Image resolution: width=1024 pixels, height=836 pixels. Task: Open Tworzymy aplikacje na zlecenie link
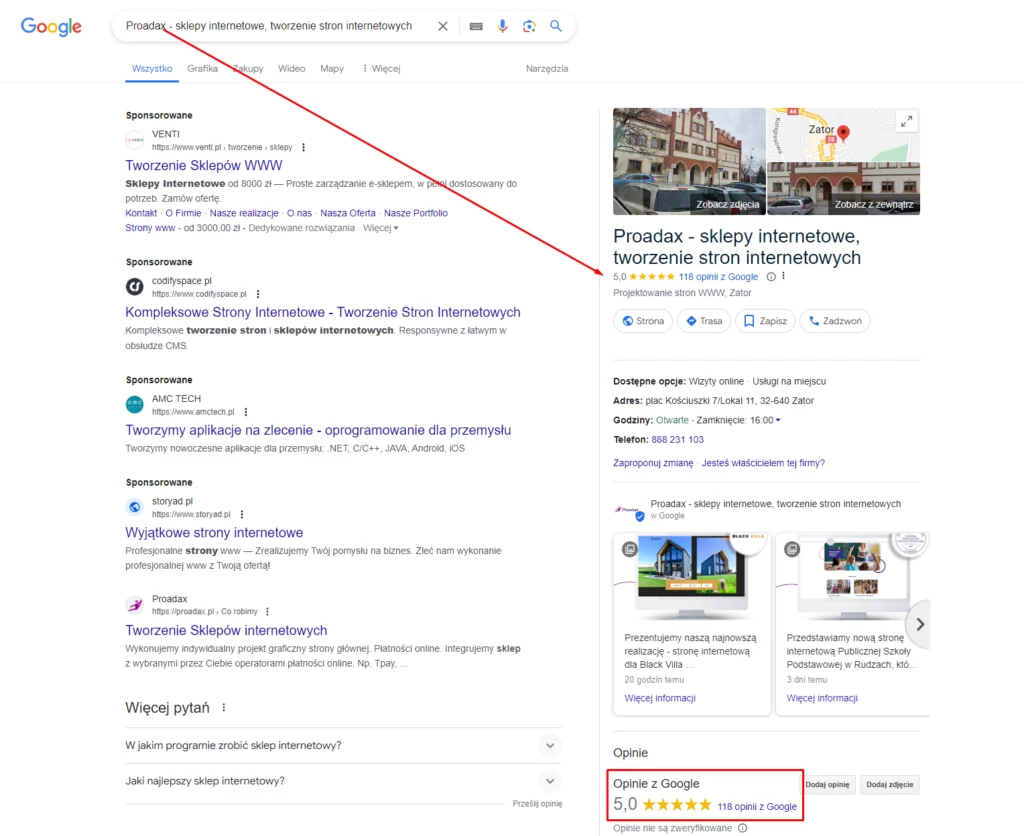coord(318,430)
